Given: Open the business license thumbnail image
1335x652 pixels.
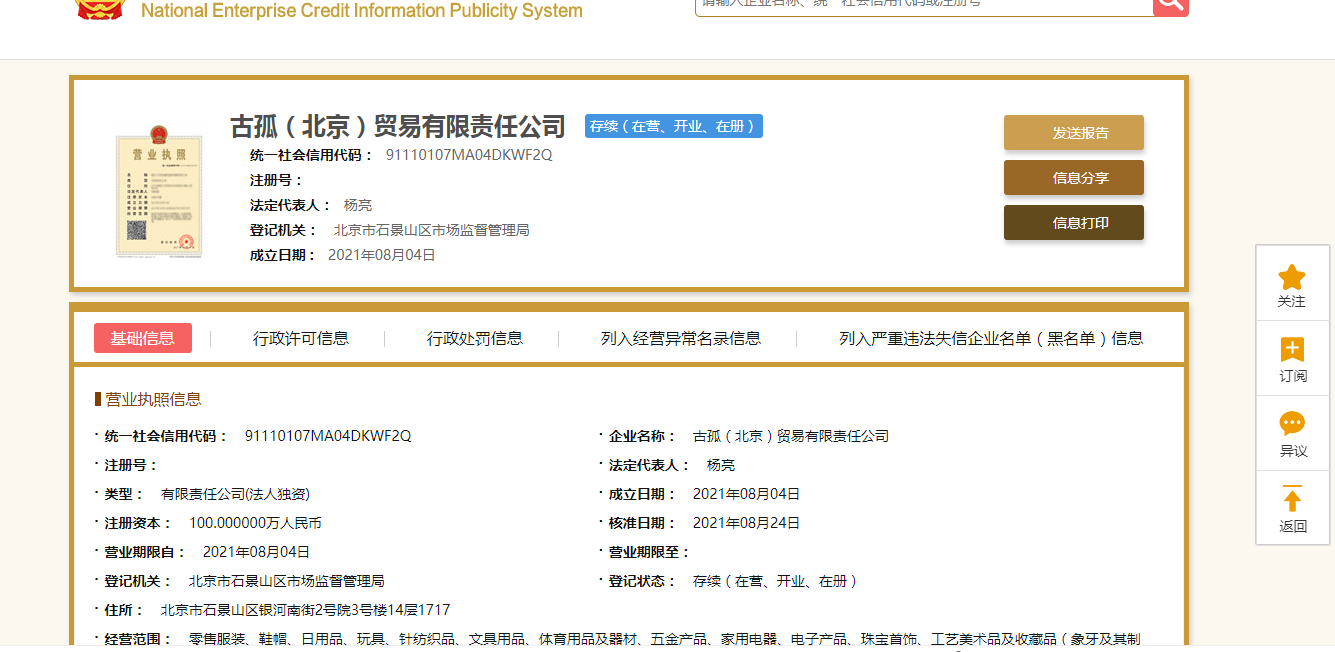Looking at the screenshot, I should tap(158, 191).
